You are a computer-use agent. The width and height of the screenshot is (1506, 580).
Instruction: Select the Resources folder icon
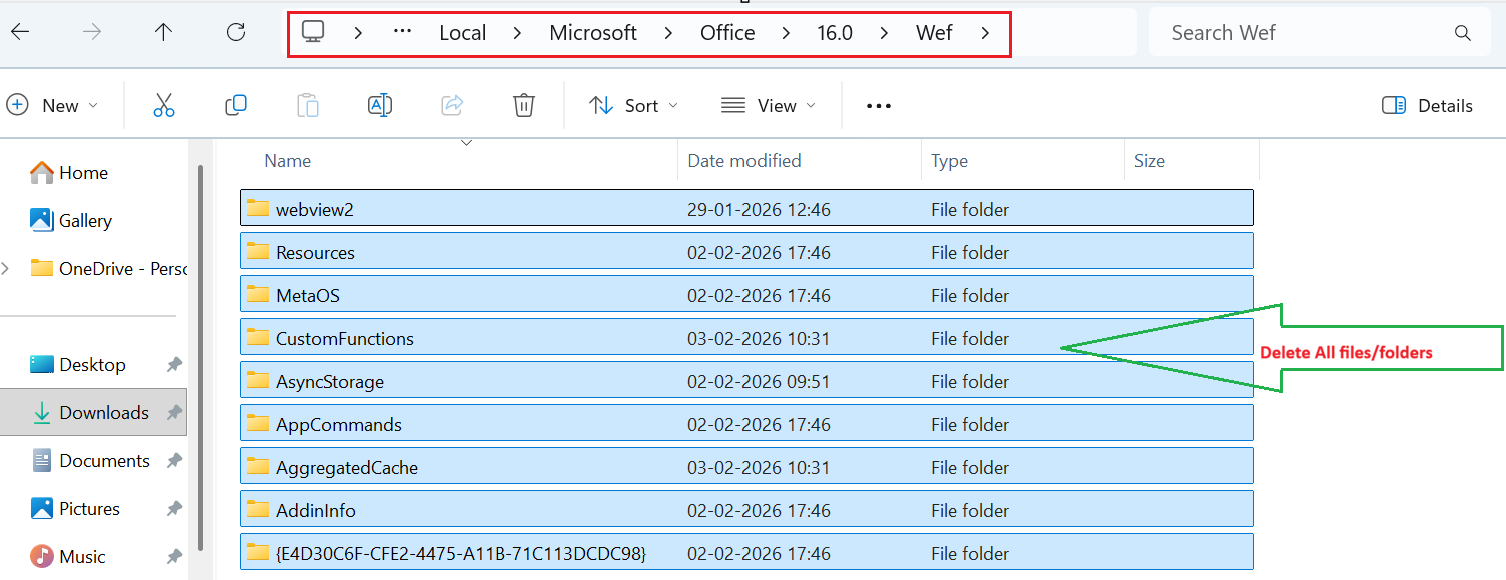click(x=259, y=251)
